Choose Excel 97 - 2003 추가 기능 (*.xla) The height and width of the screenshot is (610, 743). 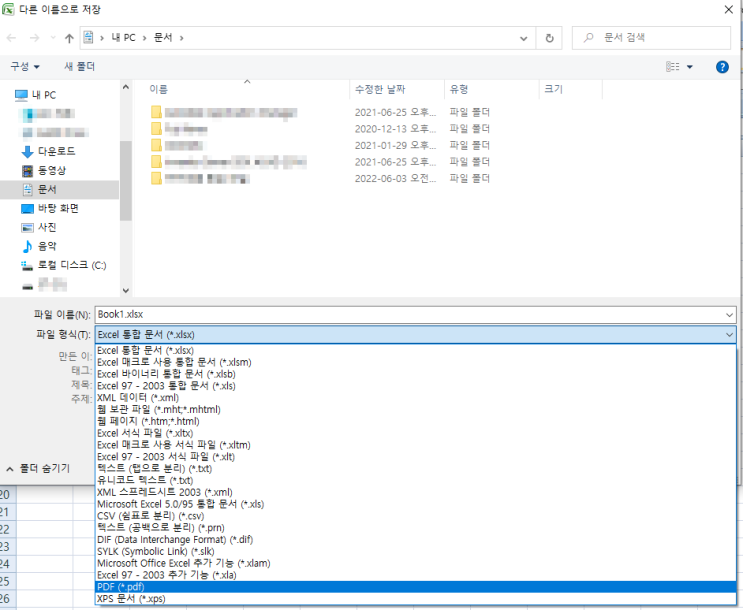416,575
